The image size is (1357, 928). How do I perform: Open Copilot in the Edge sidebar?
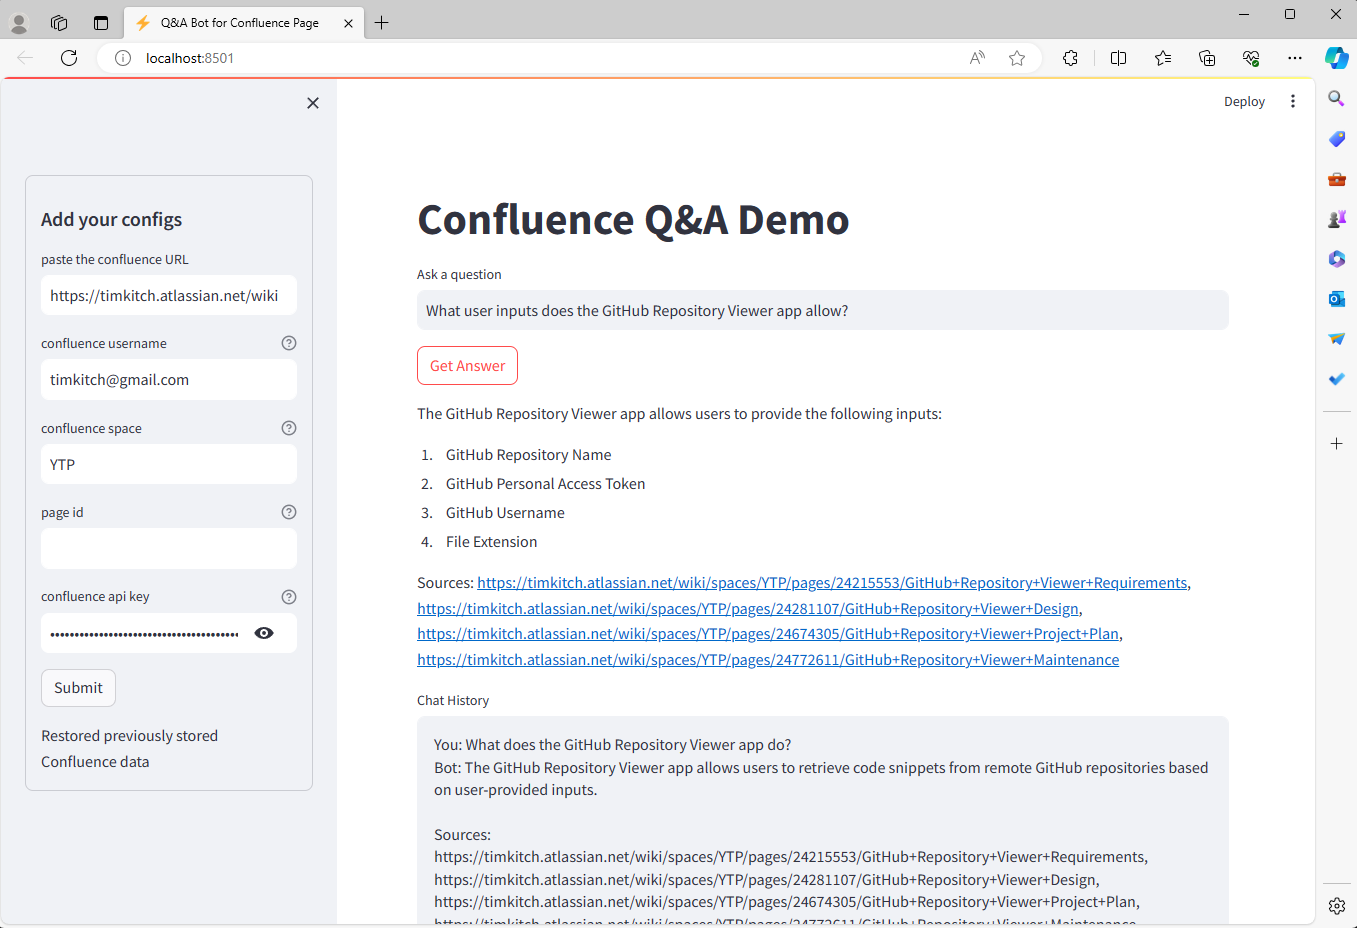1337,58
